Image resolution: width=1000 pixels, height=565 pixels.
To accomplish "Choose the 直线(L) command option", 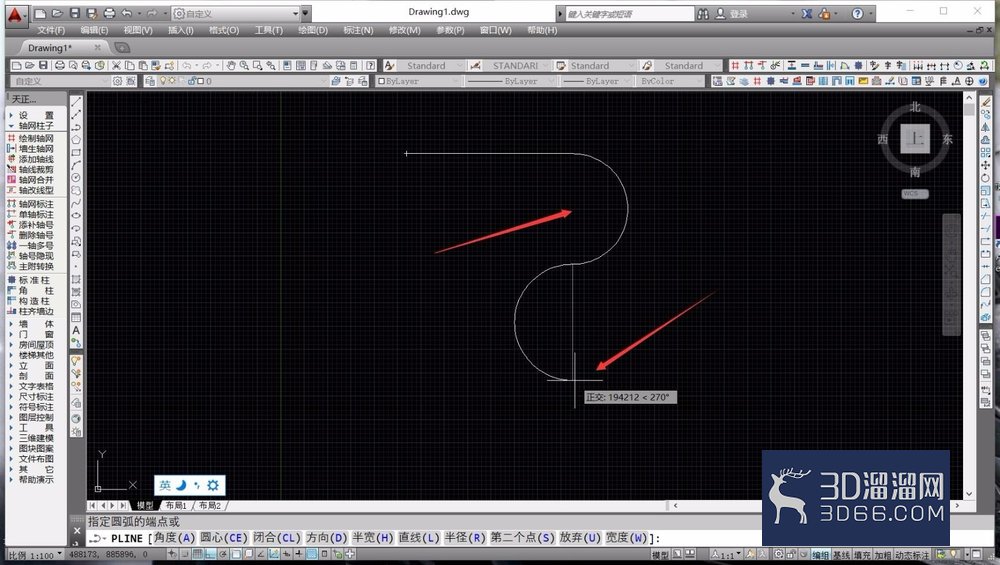I will coord(420,538).
